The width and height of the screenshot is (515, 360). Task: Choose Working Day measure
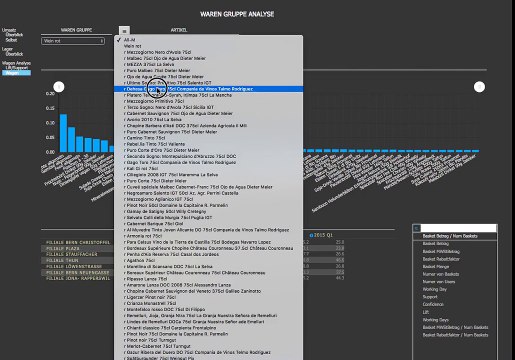[x=435, y=289]
